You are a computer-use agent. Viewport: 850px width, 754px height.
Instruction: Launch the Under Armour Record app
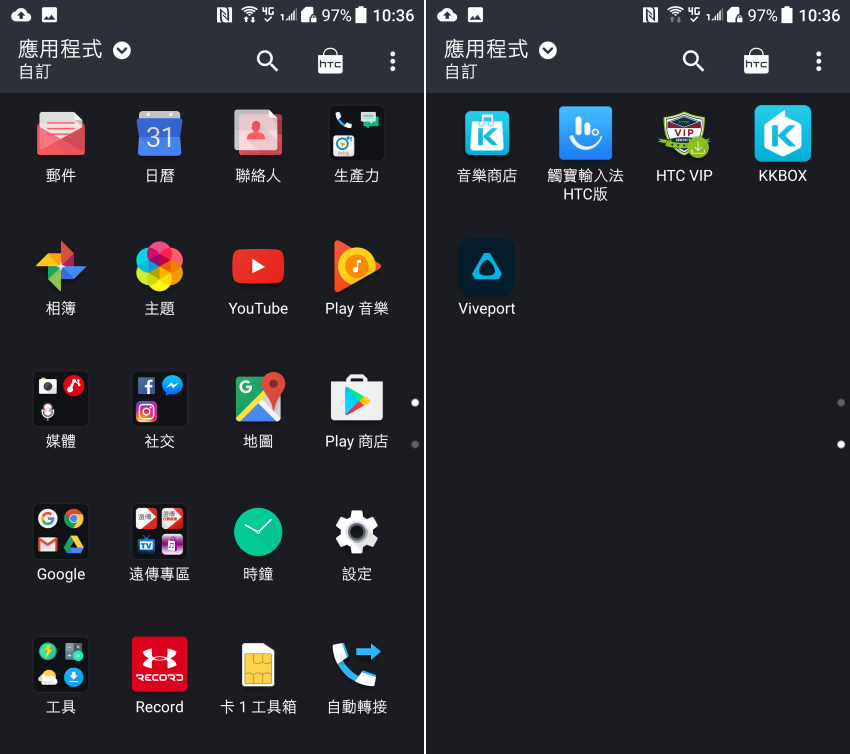159,664
